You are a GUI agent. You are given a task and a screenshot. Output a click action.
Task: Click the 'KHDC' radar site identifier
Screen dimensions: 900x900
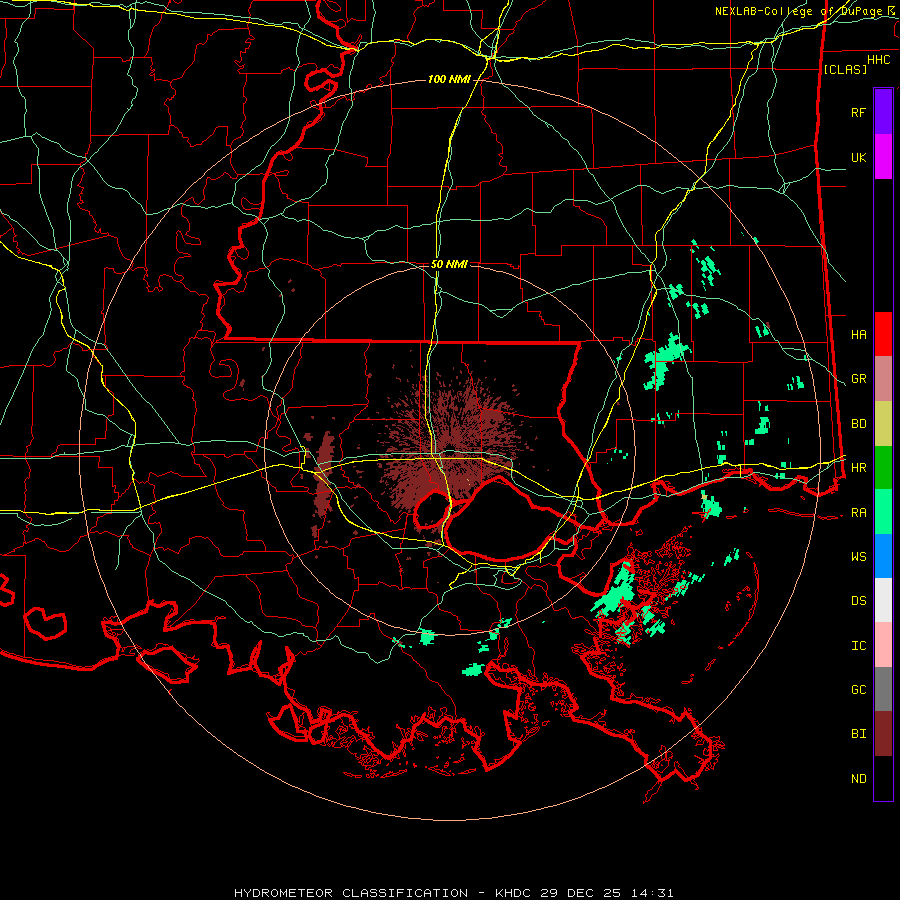[x=514, y=893]
